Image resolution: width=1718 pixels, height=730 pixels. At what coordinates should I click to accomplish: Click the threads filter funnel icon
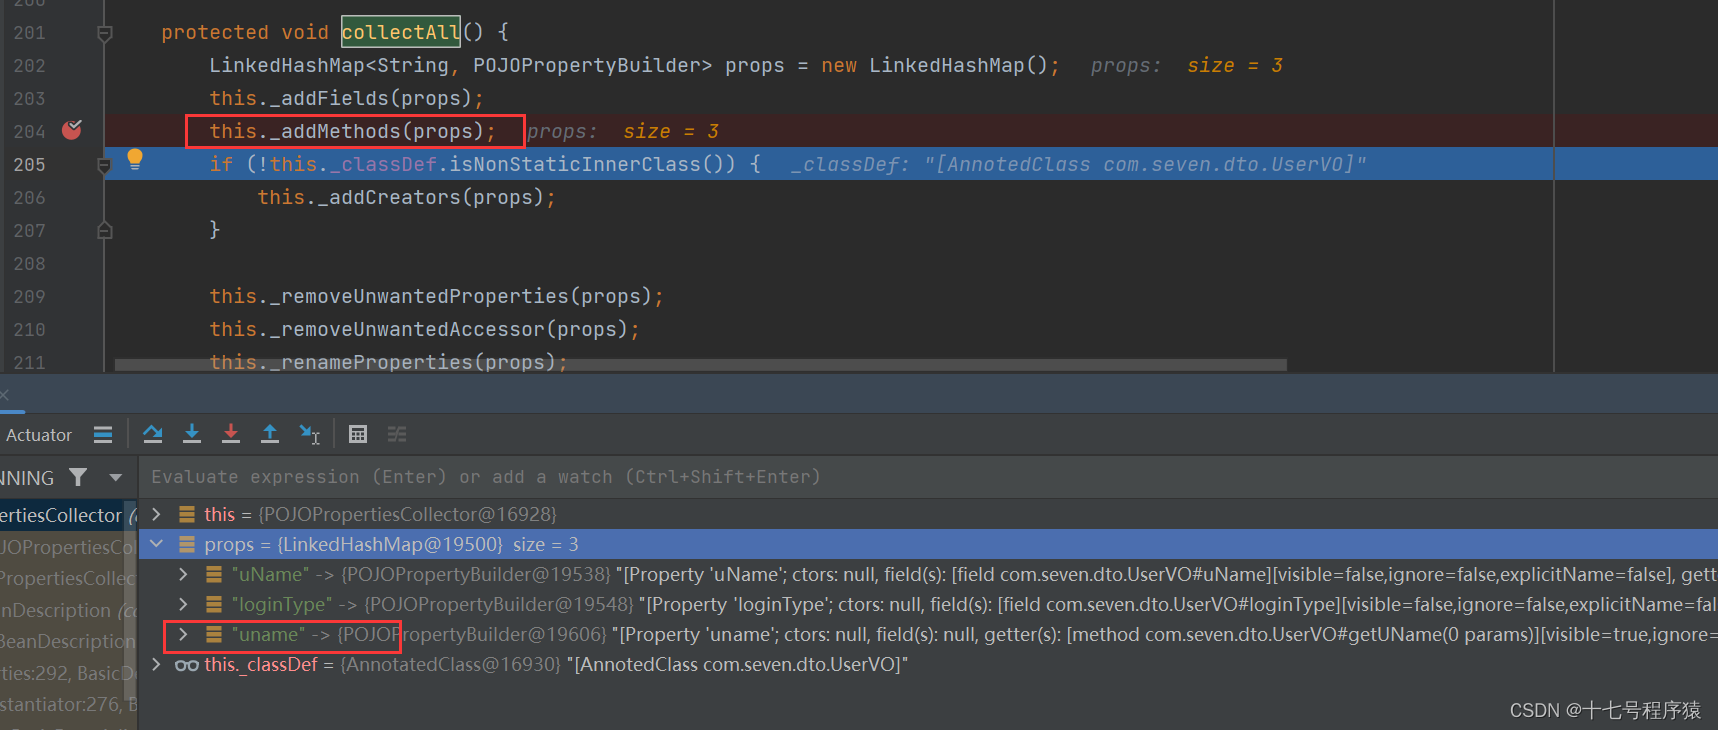click(78, 478)
